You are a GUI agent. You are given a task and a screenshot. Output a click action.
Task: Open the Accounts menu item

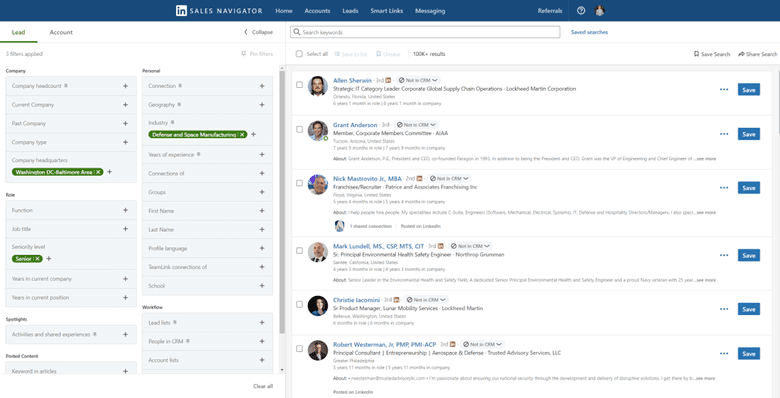(317, 10)
